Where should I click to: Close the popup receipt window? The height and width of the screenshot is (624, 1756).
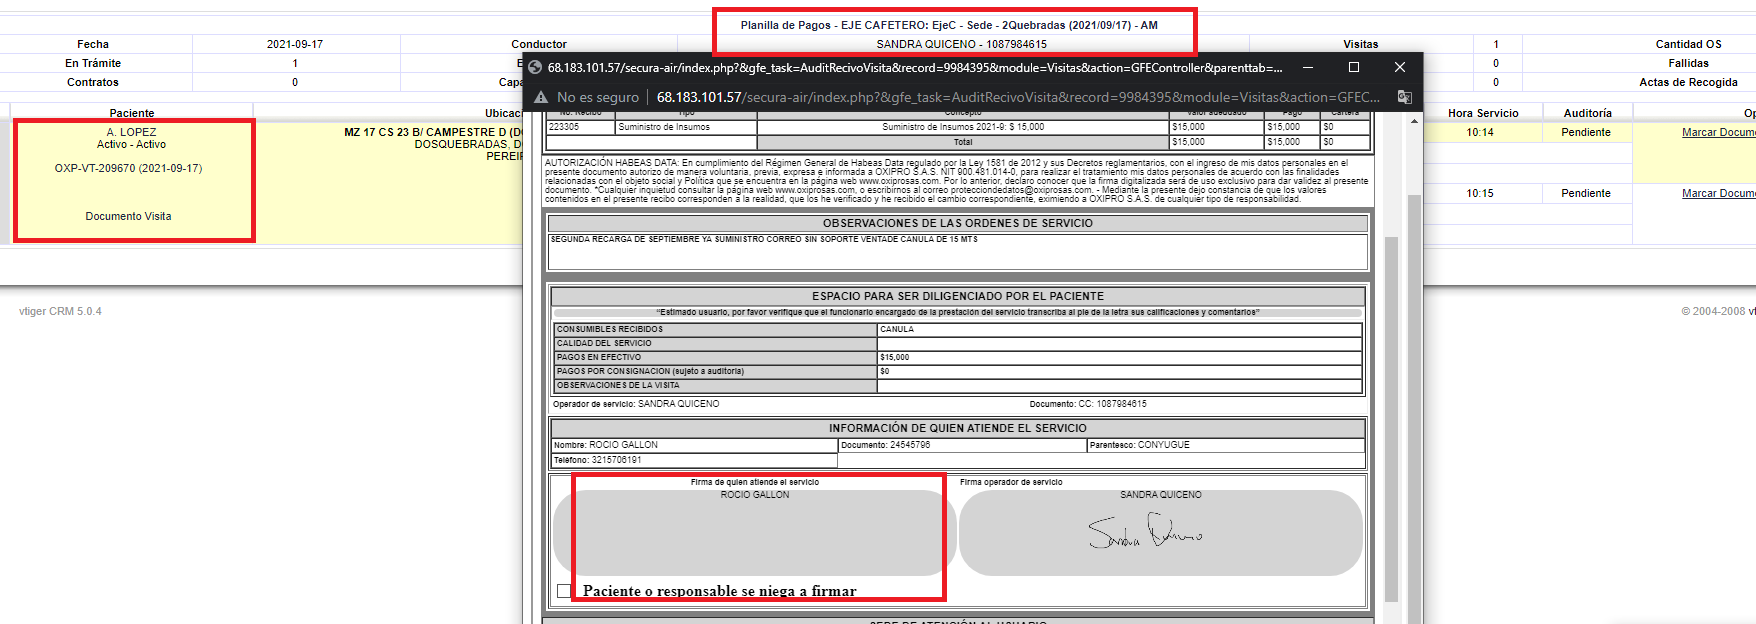tap(1400, 68)
